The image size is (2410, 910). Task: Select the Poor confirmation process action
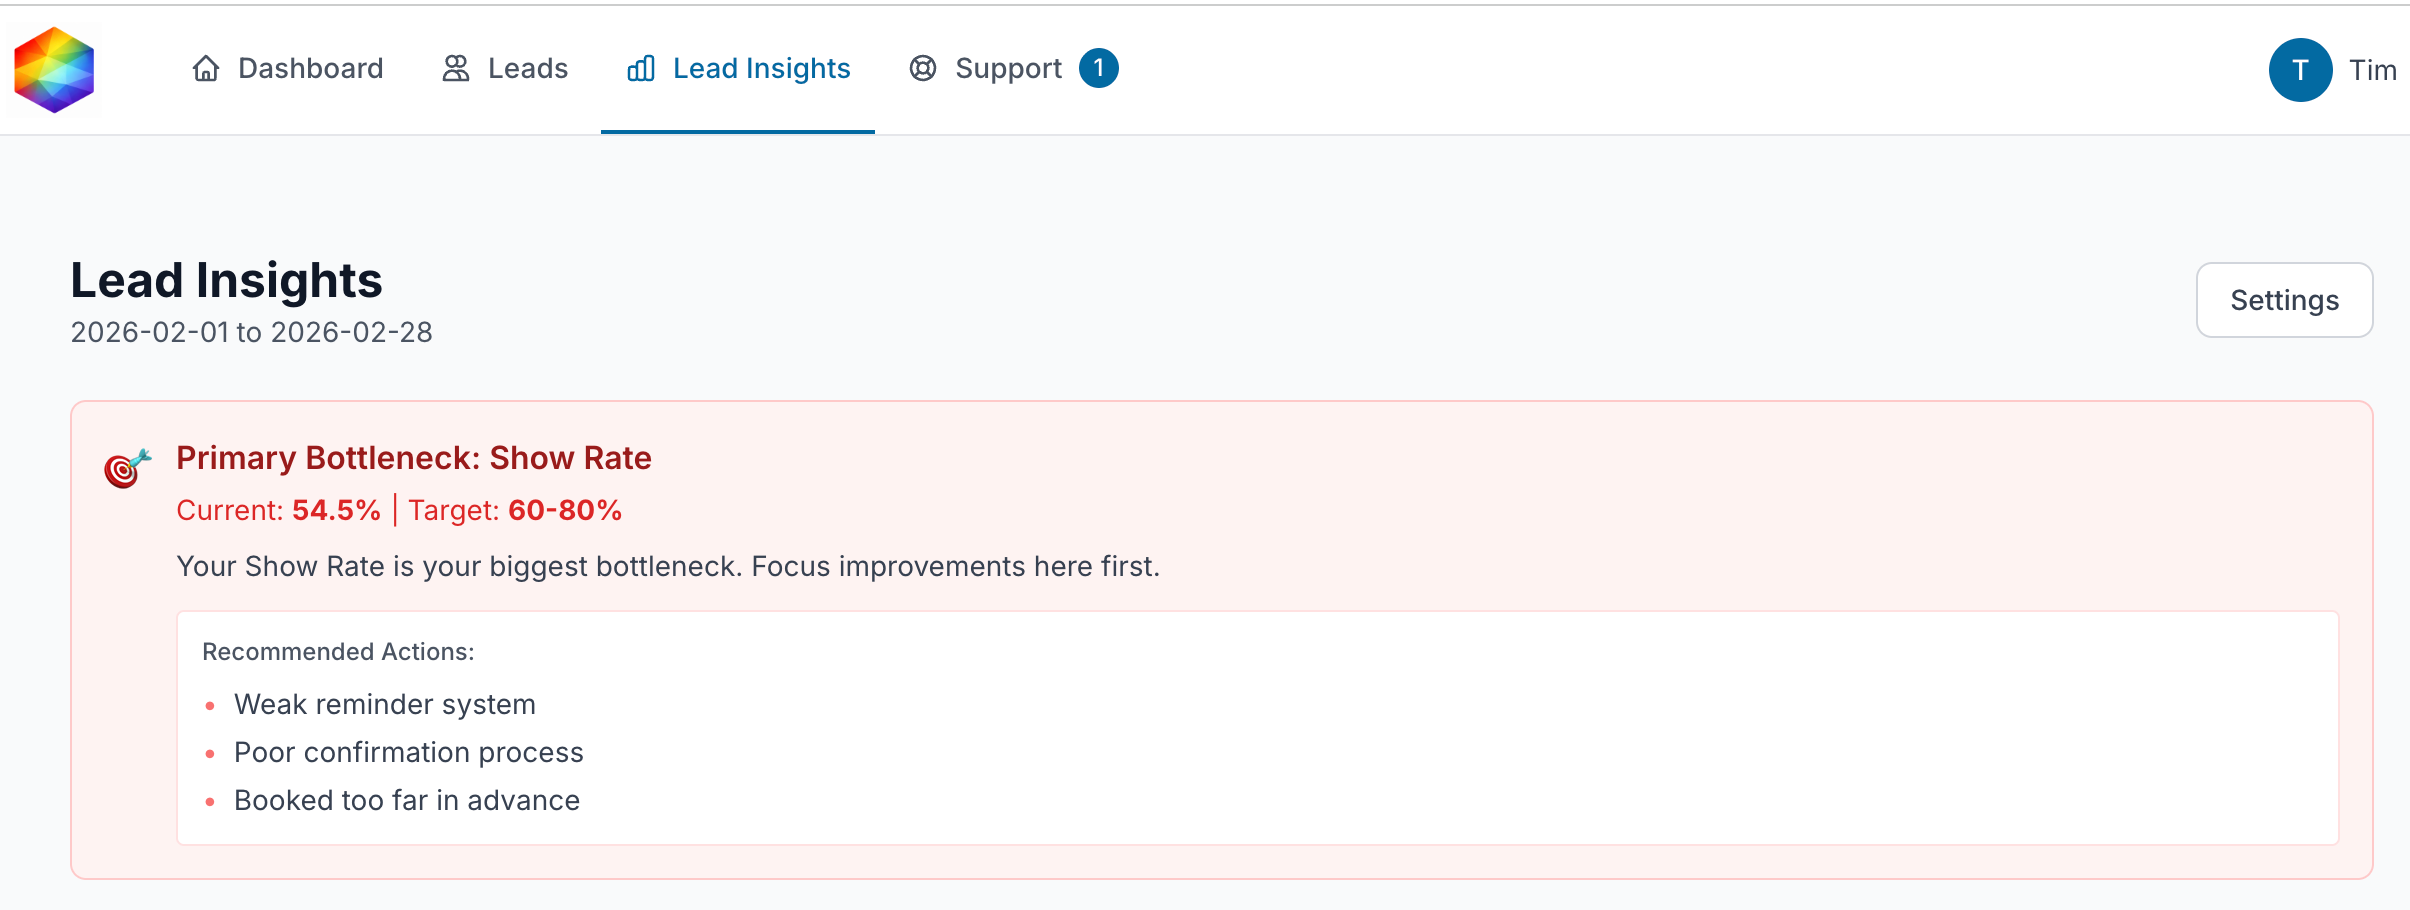tap(409, 752)
